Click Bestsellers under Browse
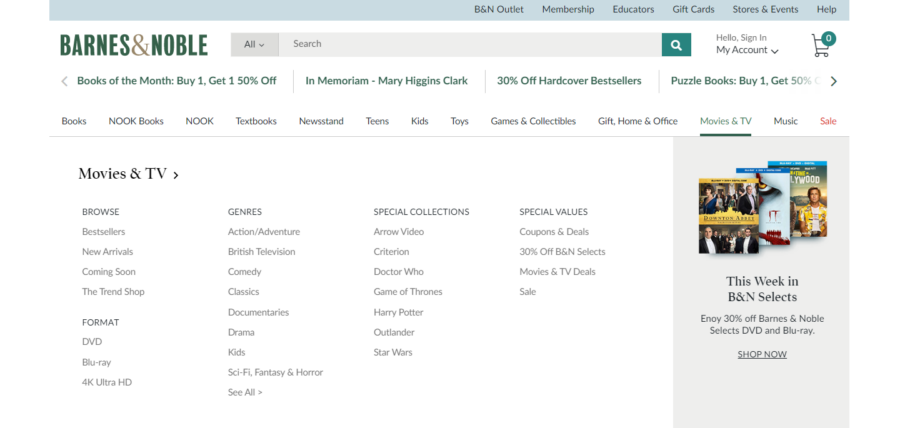The image size is (900, 428). tap(103, 232)
